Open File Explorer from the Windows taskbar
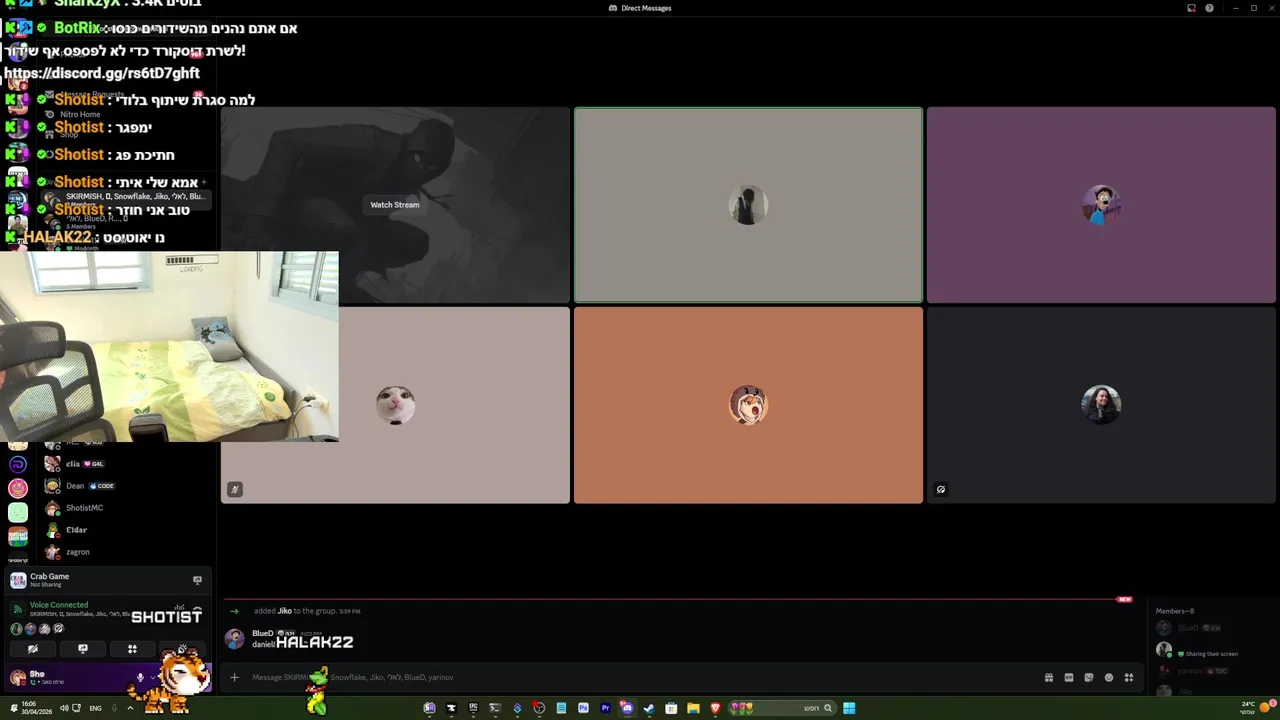This screenshot has height=720, width=1280. pyautogui.click(x=693, y=708)
